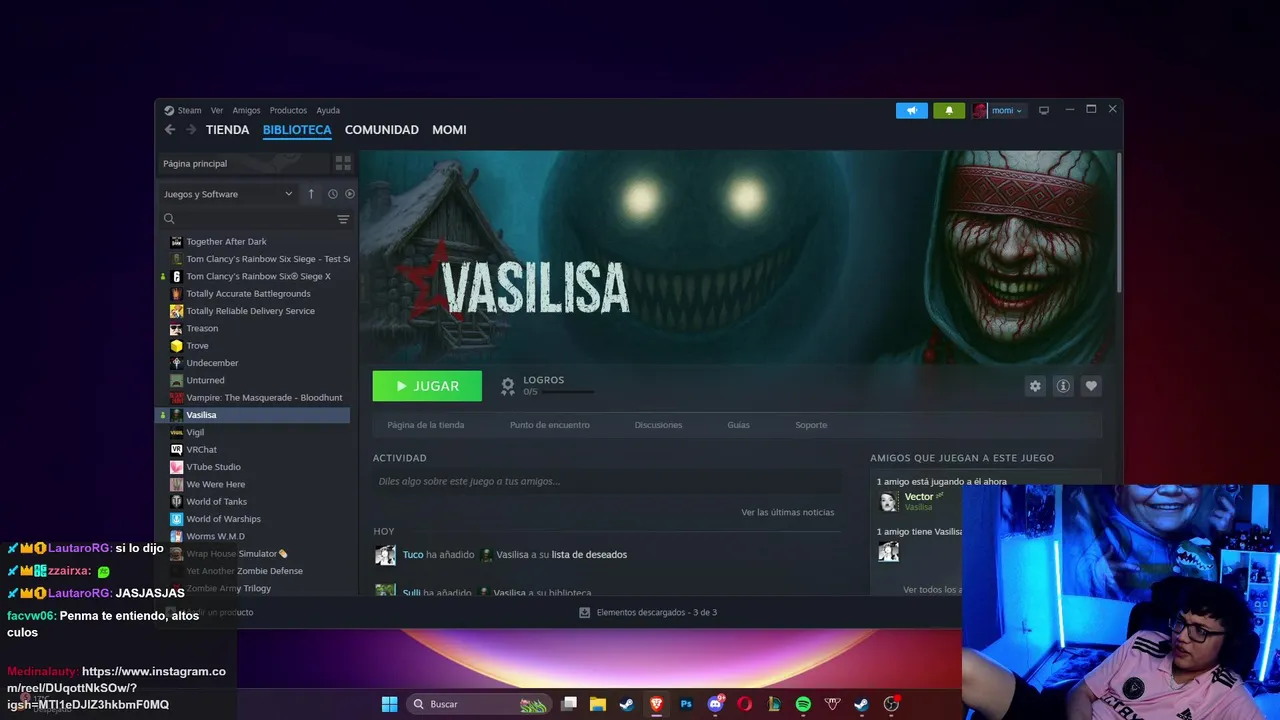This screenshot has width=1280, height=720.
Task: Open Photoshop from the taskbar
Action: (x=686, y=704)
